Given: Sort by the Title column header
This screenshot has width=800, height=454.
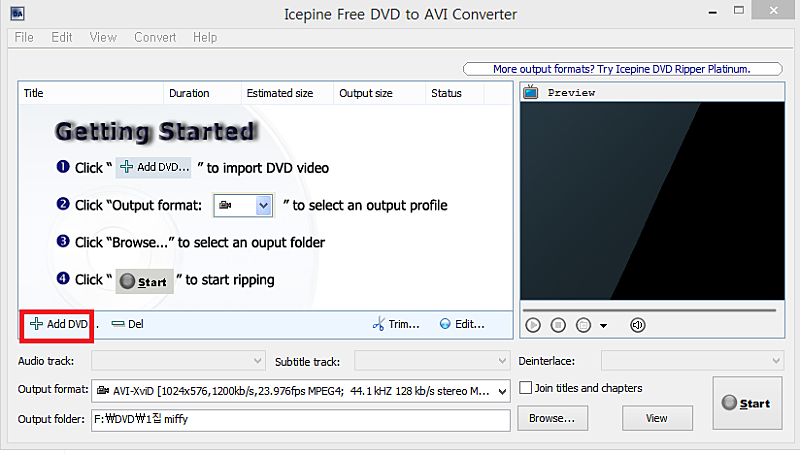Looking at the screenshot, I should (x=91, y=93).
